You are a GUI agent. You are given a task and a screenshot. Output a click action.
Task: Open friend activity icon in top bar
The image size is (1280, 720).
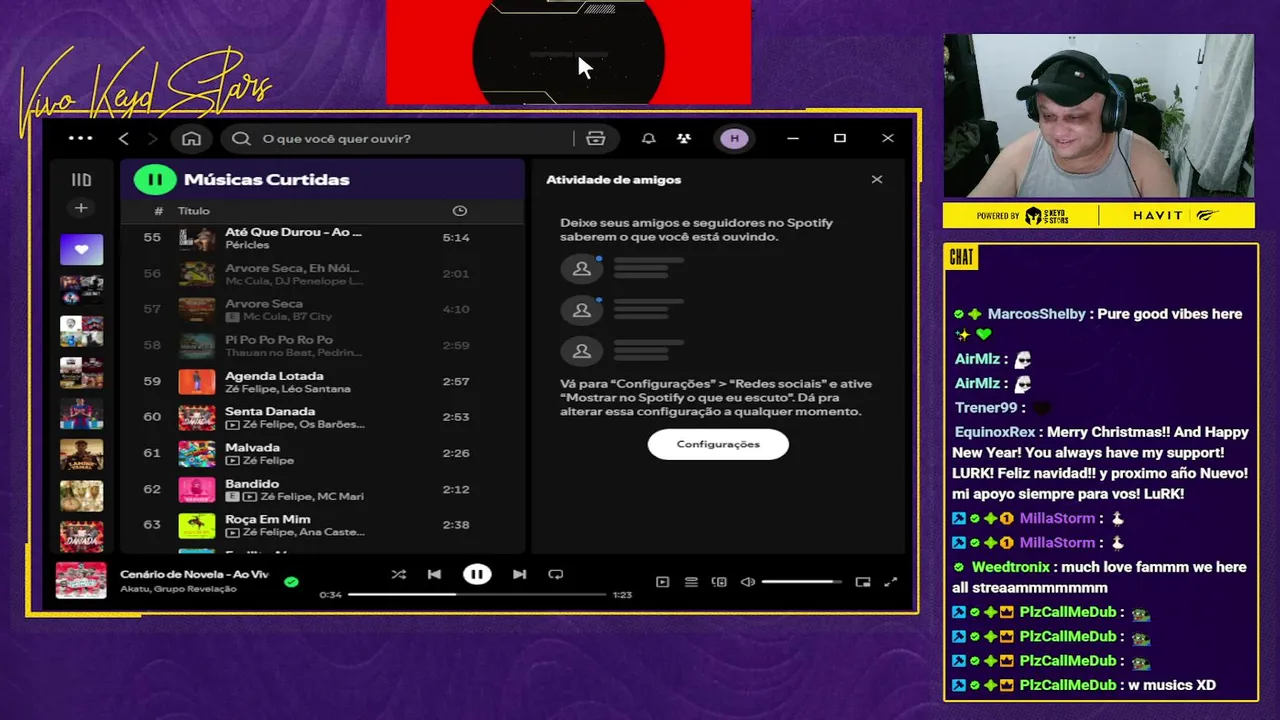pos(684,138)
